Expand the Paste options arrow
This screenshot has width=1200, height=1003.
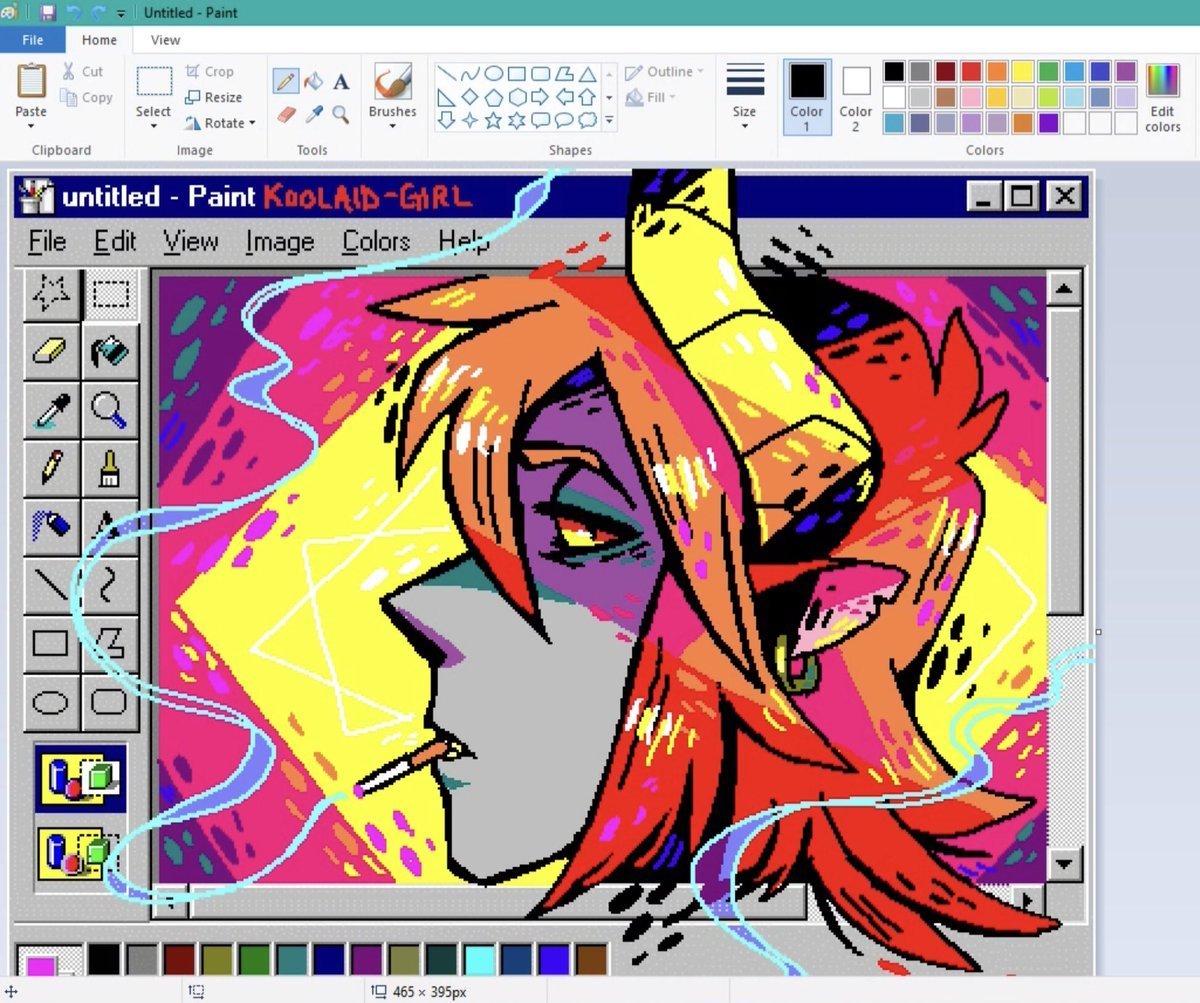click(31, 126)
